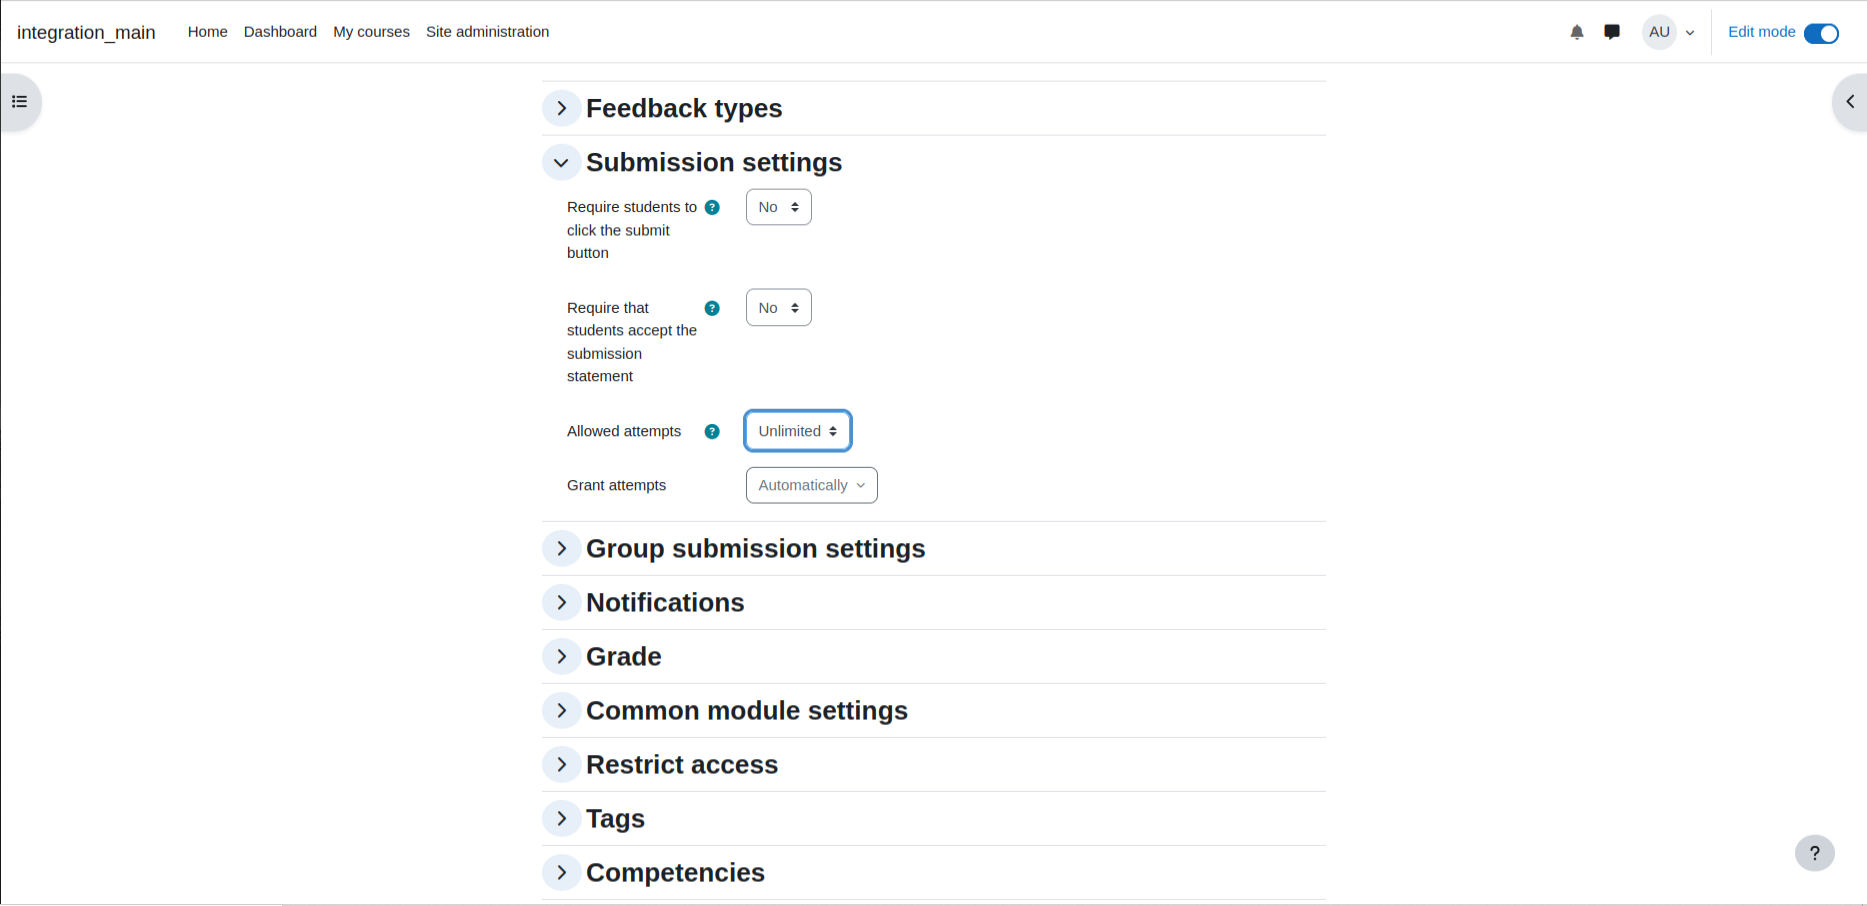Screen dimensions: 1867x906
Task: Expand the Restrict access section
Action: pos(561,764)
